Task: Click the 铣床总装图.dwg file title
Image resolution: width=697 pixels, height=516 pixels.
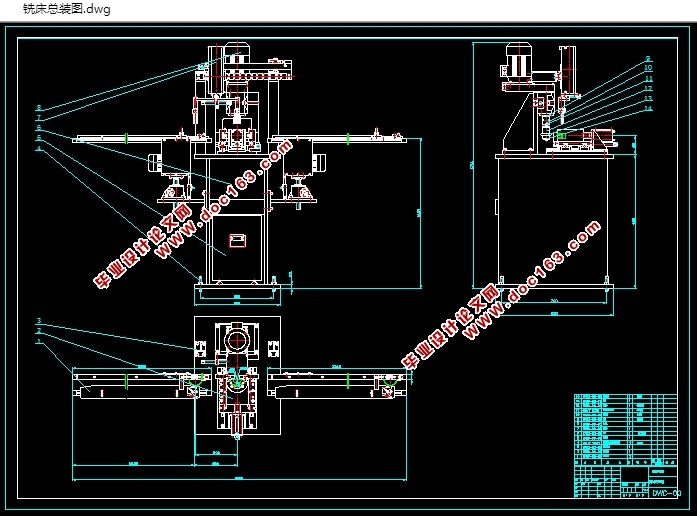Action: (67, 9)
